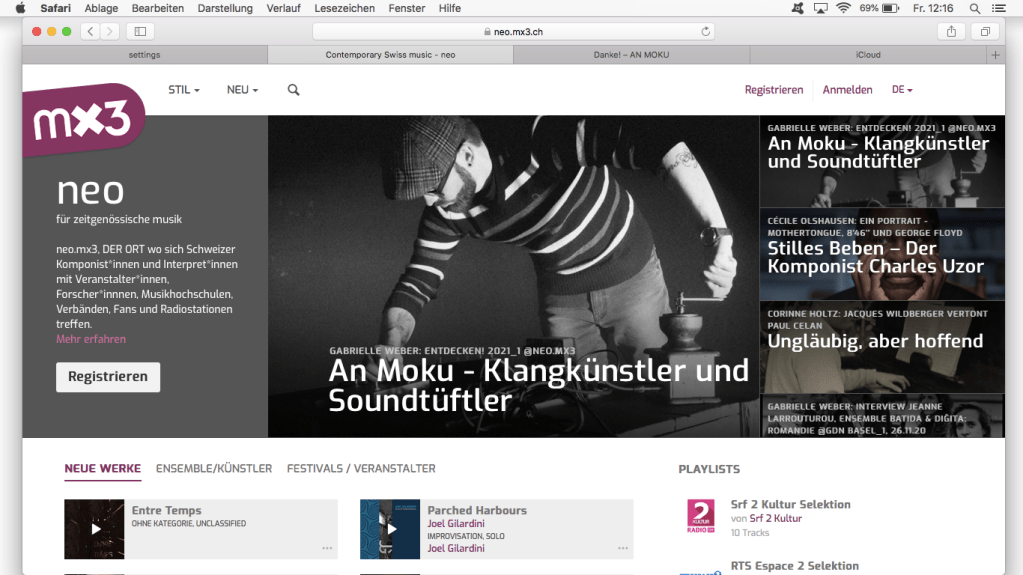This screenshot has width=1023, height=575.
Task: Open more options for Entre Temps
Action: tap(327, 548)
